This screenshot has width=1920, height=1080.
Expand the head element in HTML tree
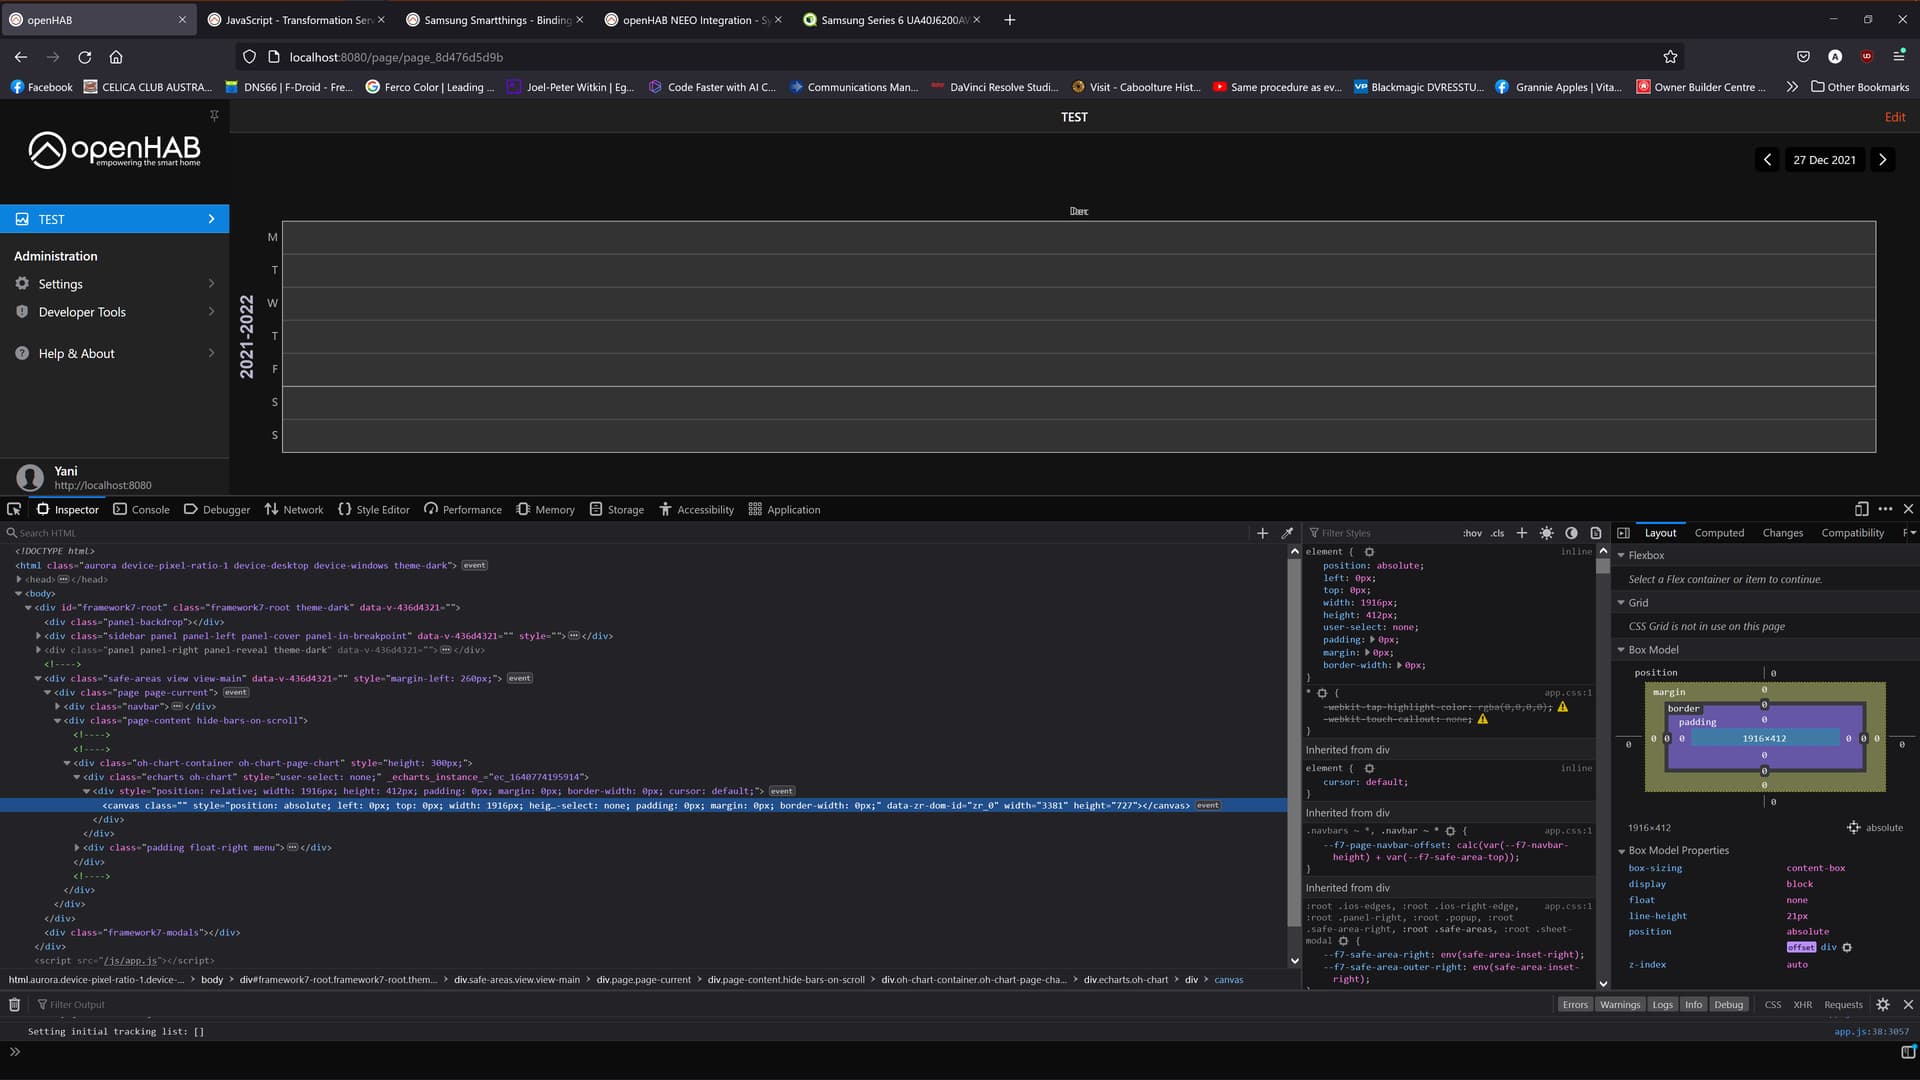click(19, 579)
